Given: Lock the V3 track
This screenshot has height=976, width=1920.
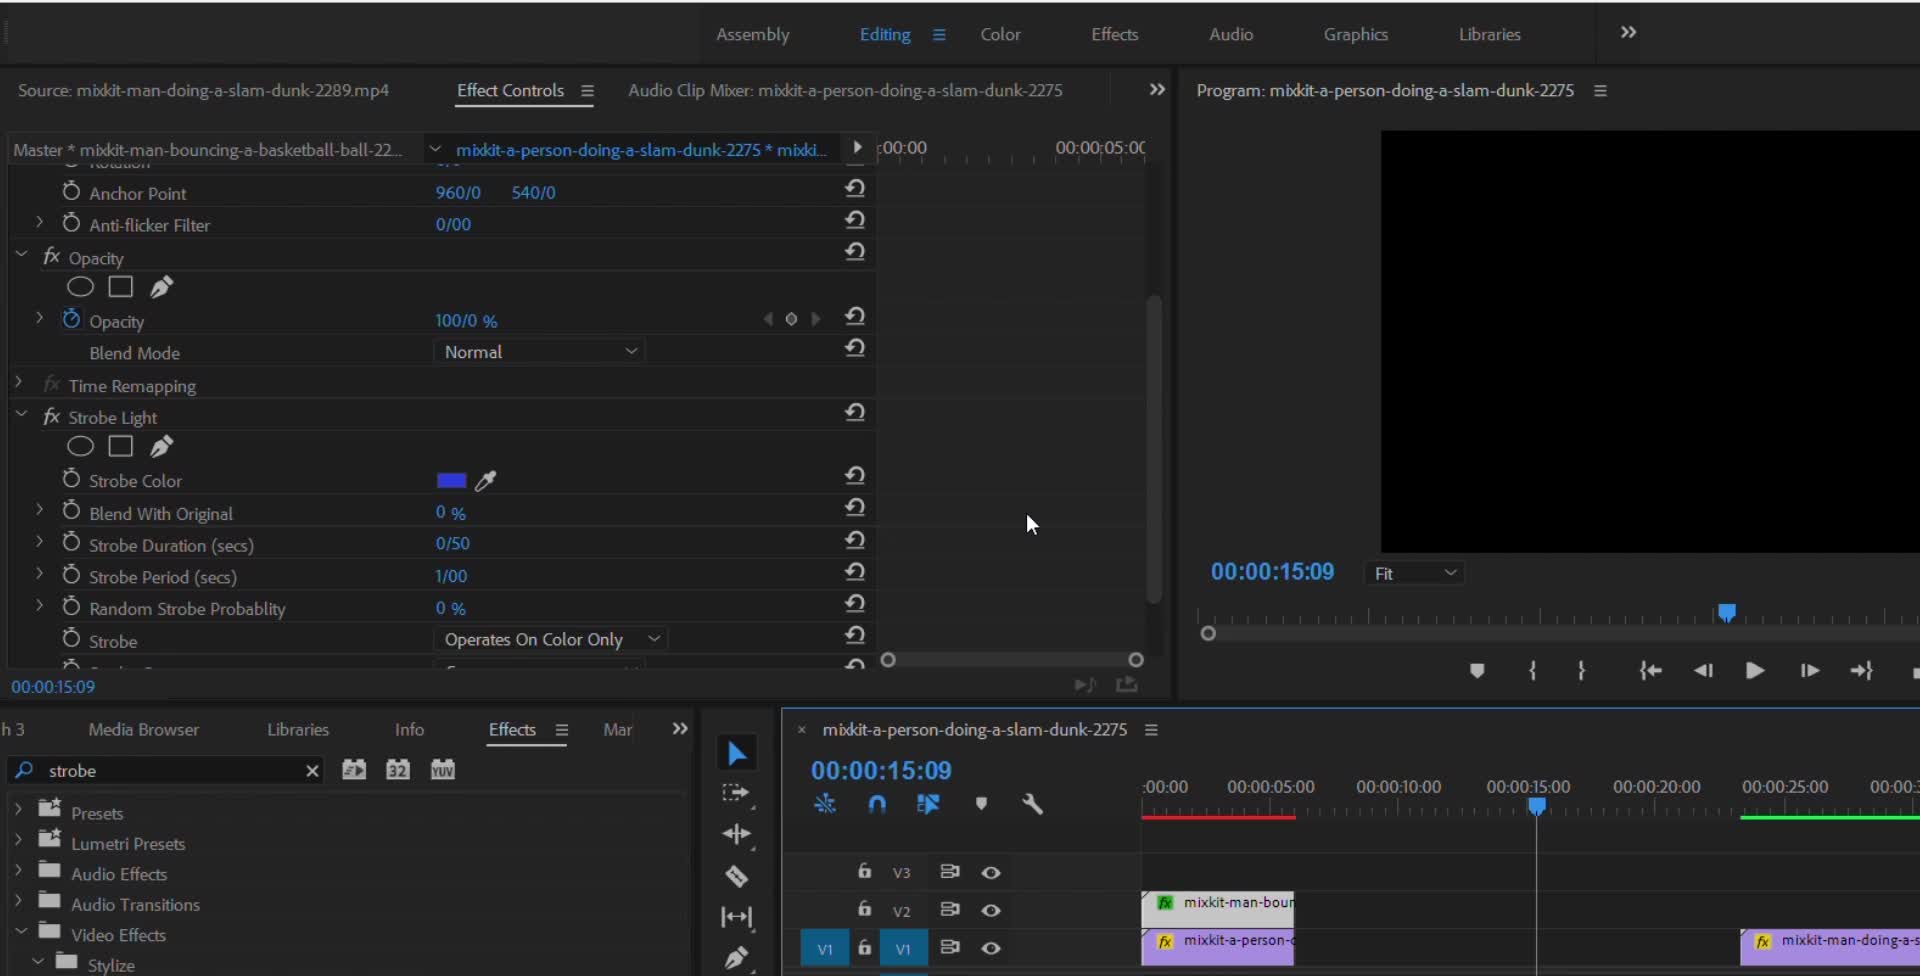Looking at the screenshot, I should pyautogui.click(x=864, y=872).
